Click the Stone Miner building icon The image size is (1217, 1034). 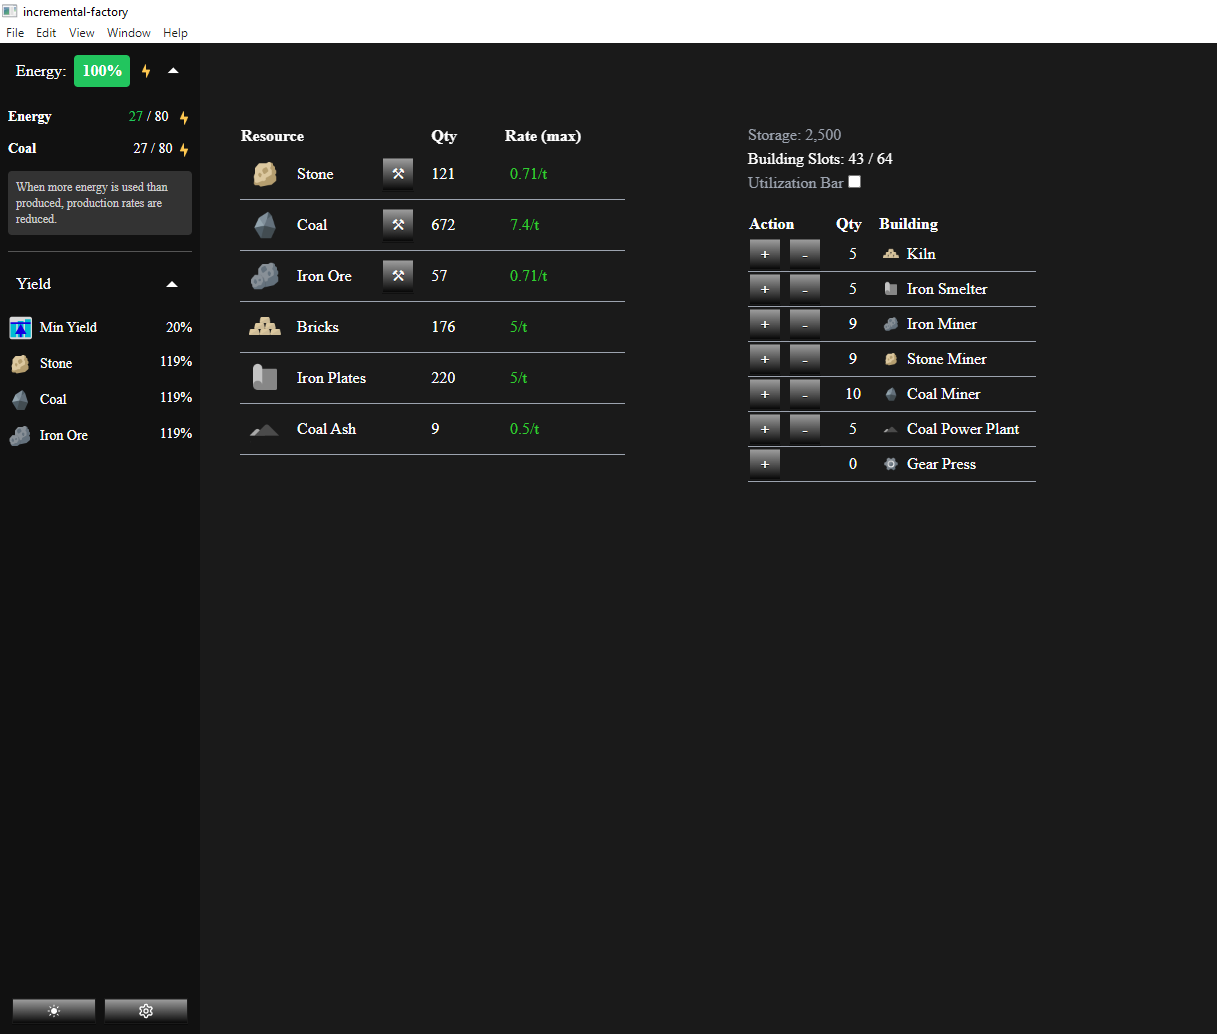891,359
